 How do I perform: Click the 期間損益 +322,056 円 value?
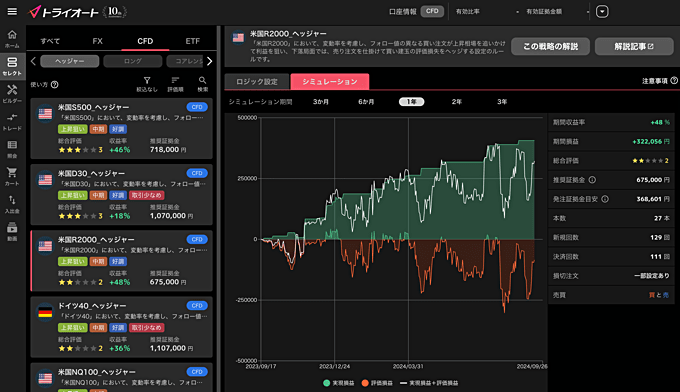click(x=651, y=141)
